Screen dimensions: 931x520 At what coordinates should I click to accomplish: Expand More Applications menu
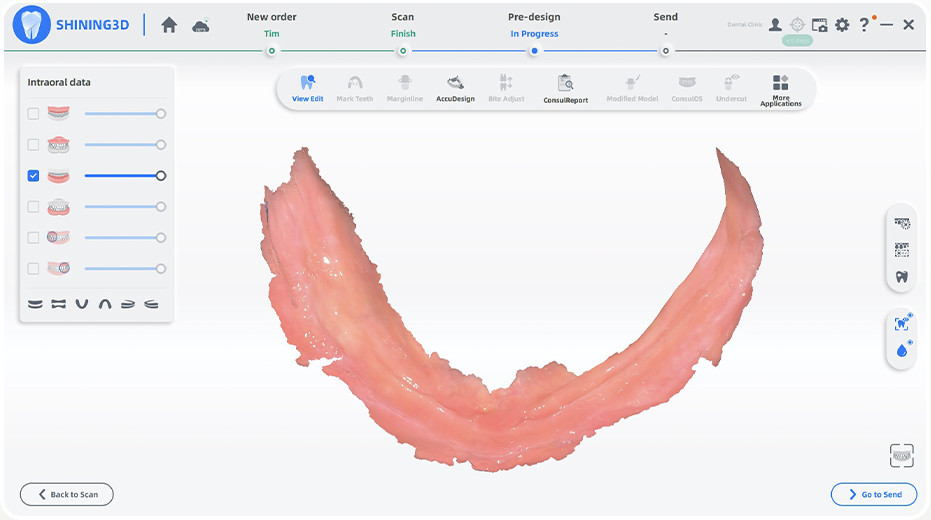tap(780, 90)
